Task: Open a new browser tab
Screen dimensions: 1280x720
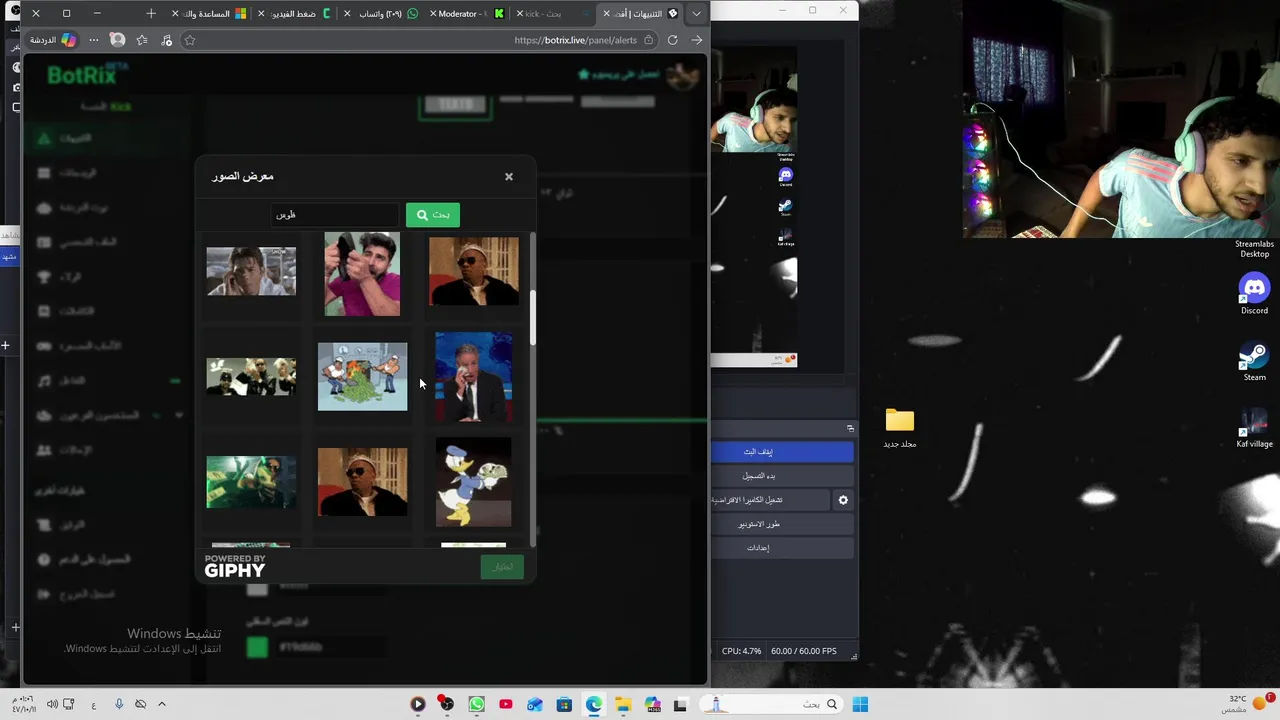Action: 151,14
